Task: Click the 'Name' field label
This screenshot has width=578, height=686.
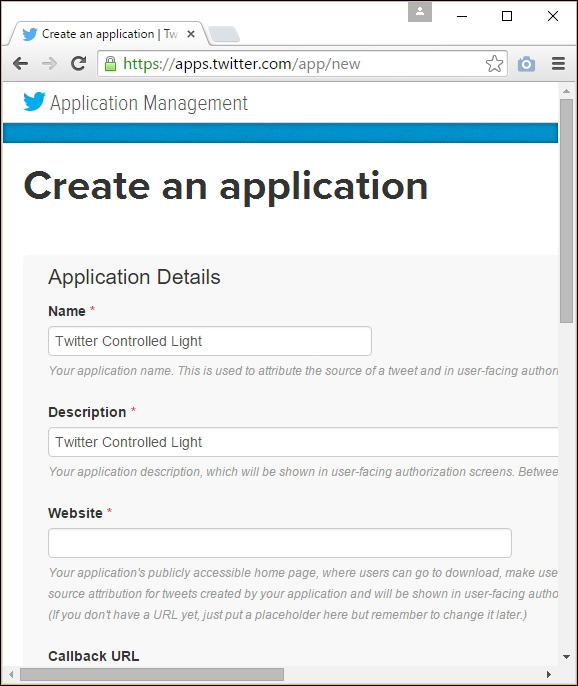Action: tap(67, 311)
